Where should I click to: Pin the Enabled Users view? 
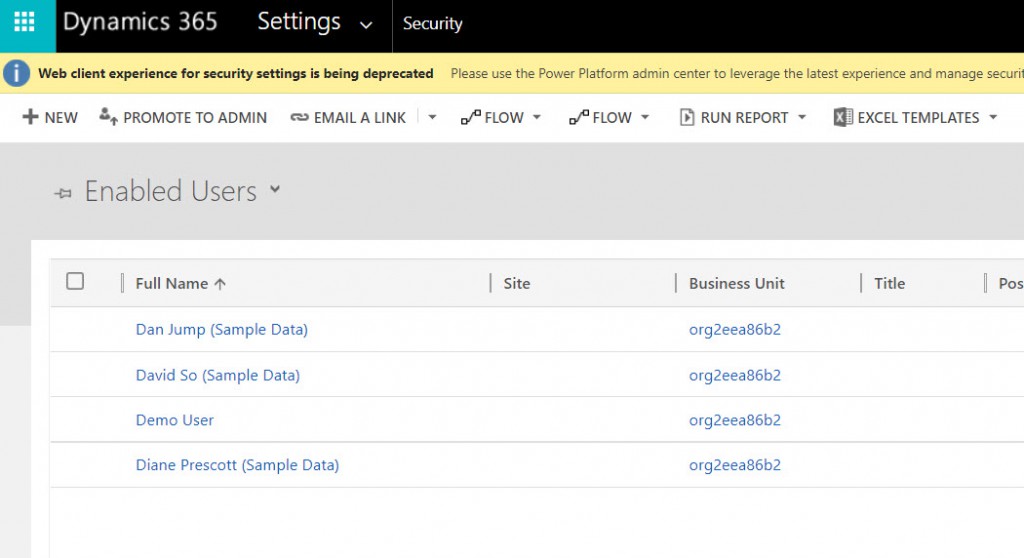pos(63,193)
